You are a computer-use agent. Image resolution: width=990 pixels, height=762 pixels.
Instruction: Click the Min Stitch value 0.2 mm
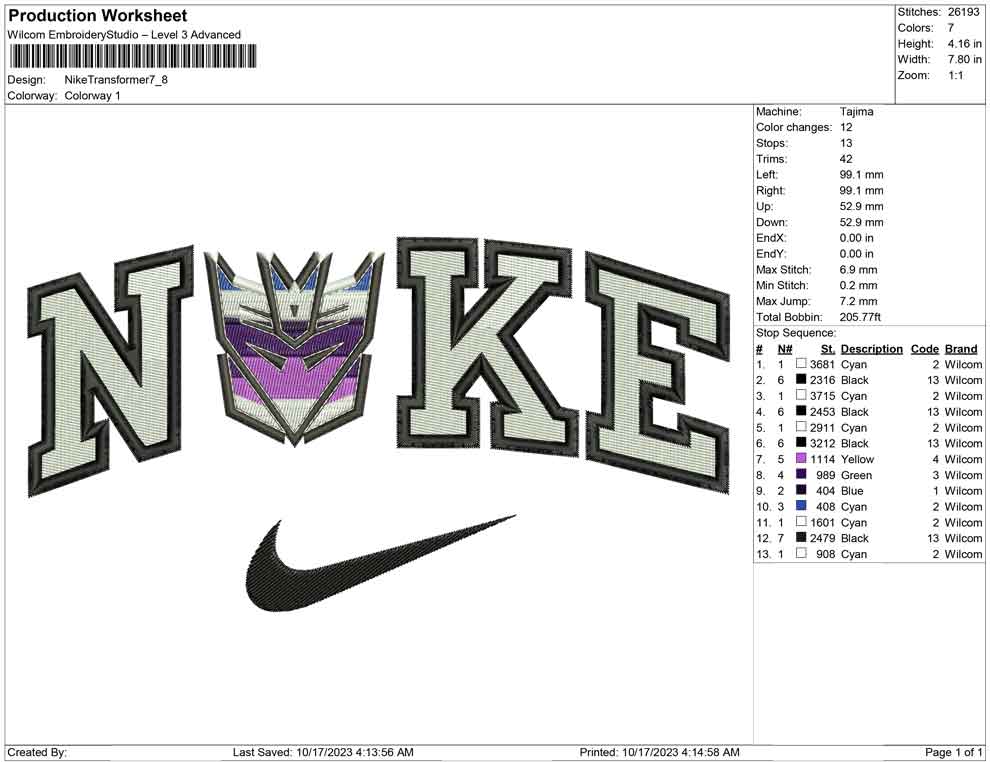point(859,285)
